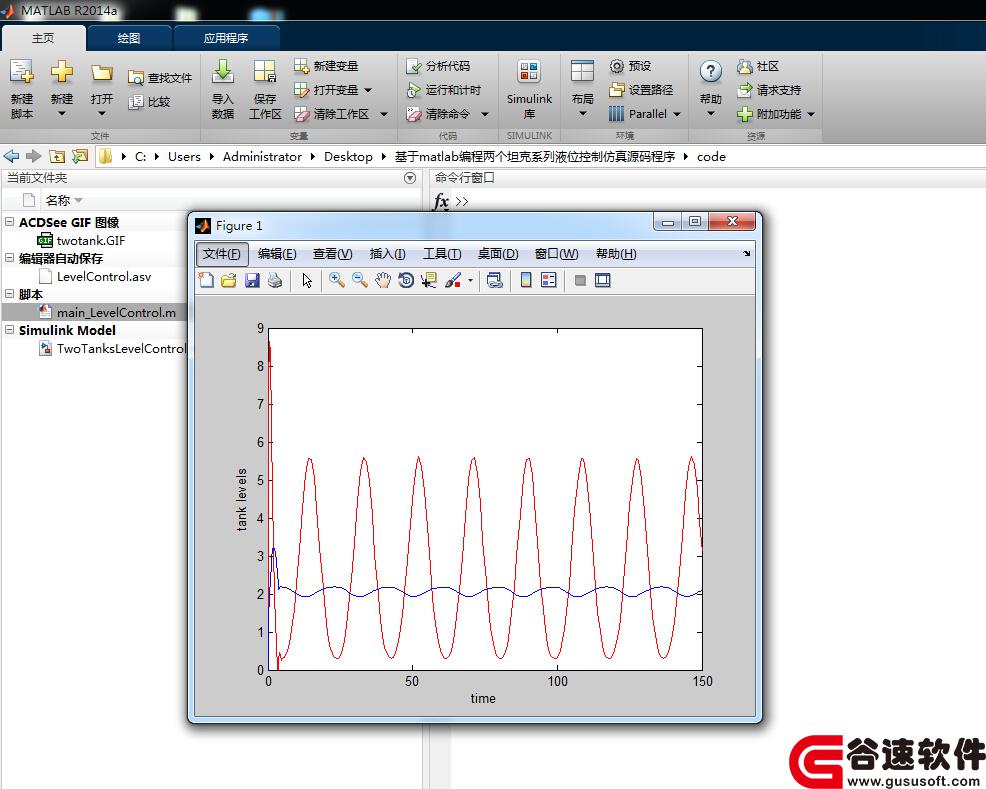Open the 桌面(D) menu in Figure 1
This screenshot has width=986, height=789.
click(x=498, y=254)
